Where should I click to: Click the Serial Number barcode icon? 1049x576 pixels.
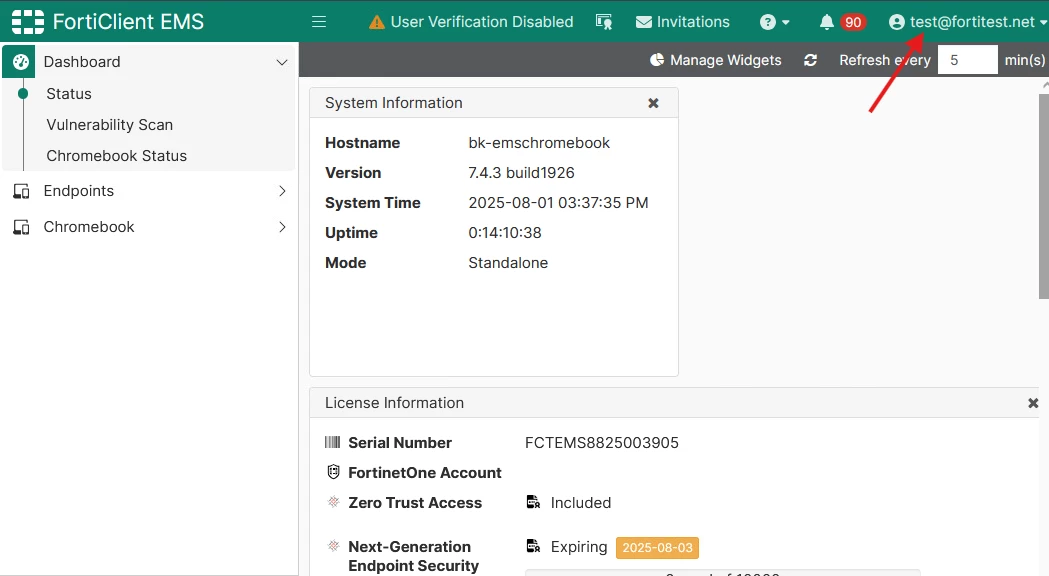(x=332, y=442)
